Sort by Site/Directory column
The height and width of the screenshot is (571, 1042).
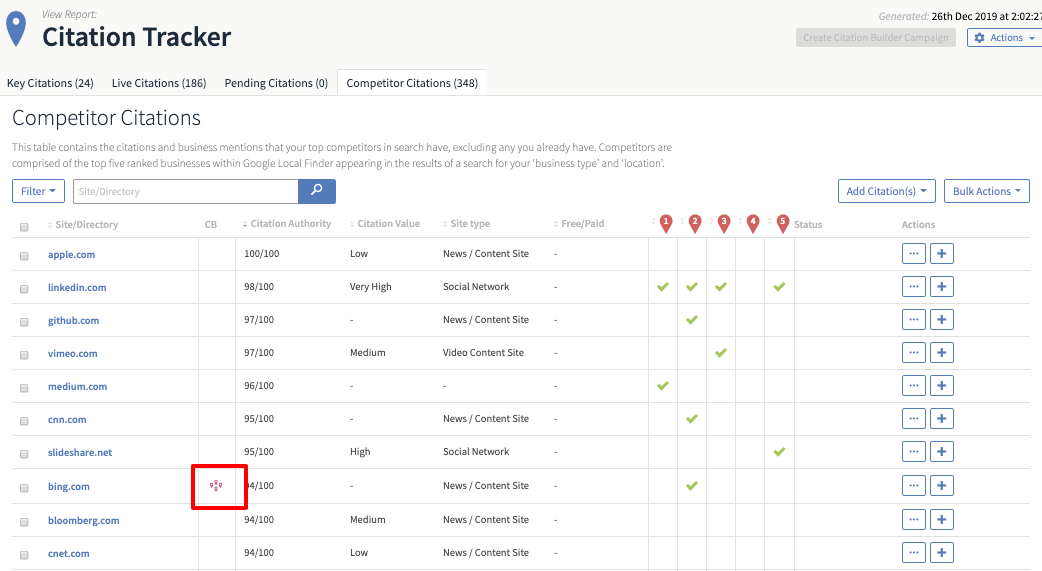83,225
